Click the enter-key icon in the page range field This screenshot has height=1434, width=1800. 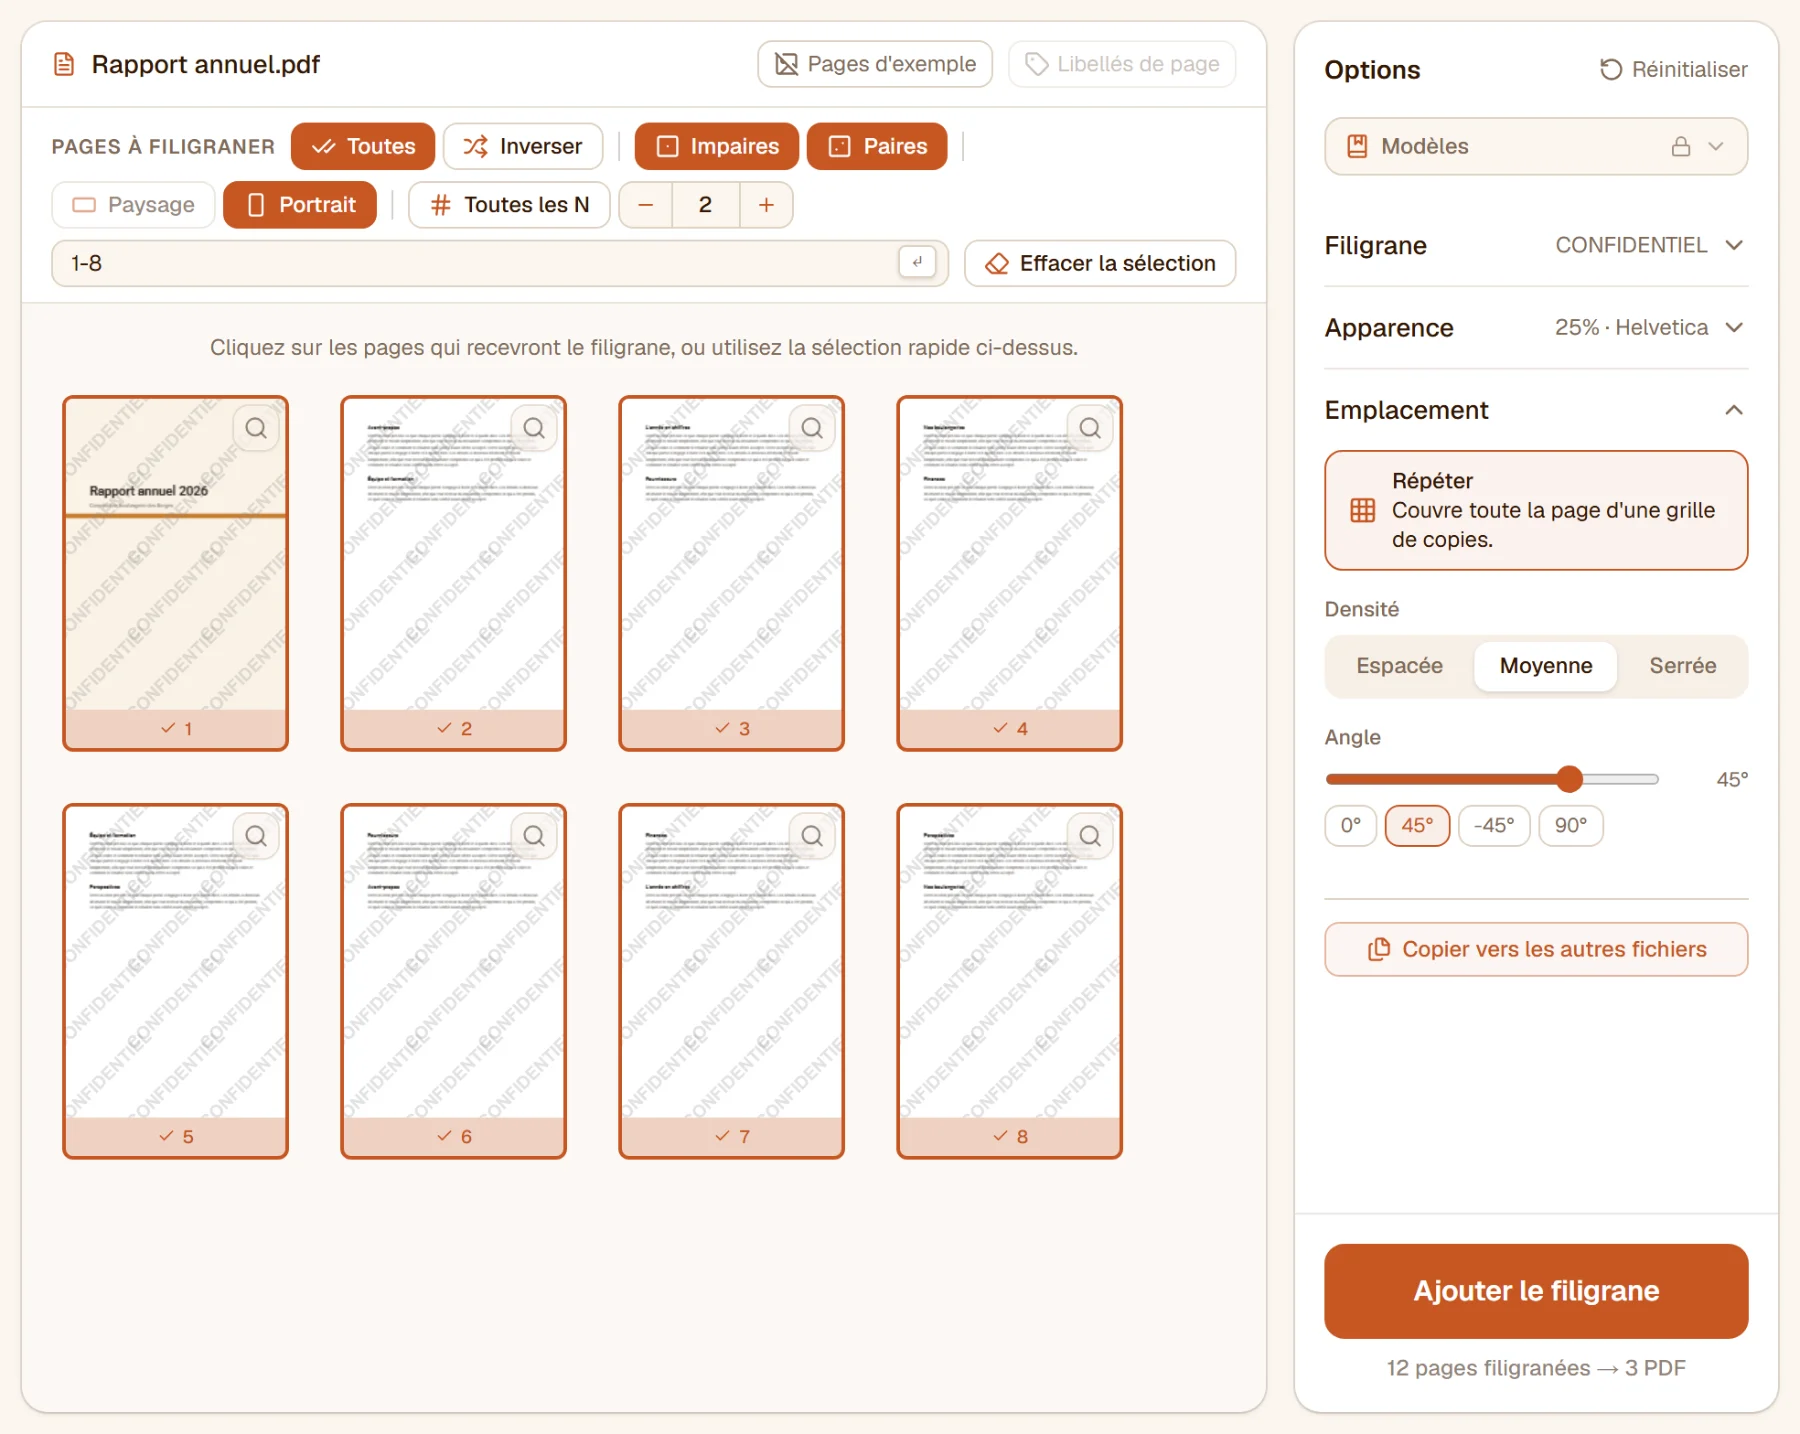pos(917,262)
